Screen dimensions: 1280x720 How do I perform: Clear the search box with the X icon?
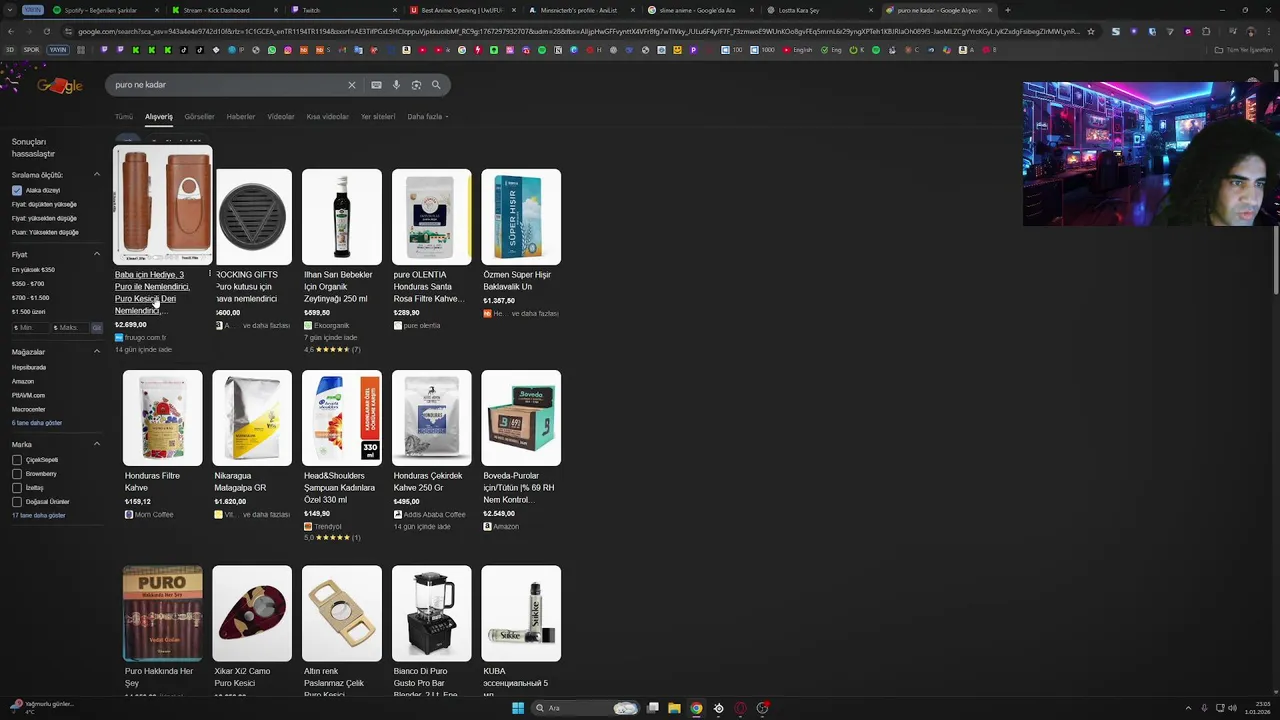(352, 85)
